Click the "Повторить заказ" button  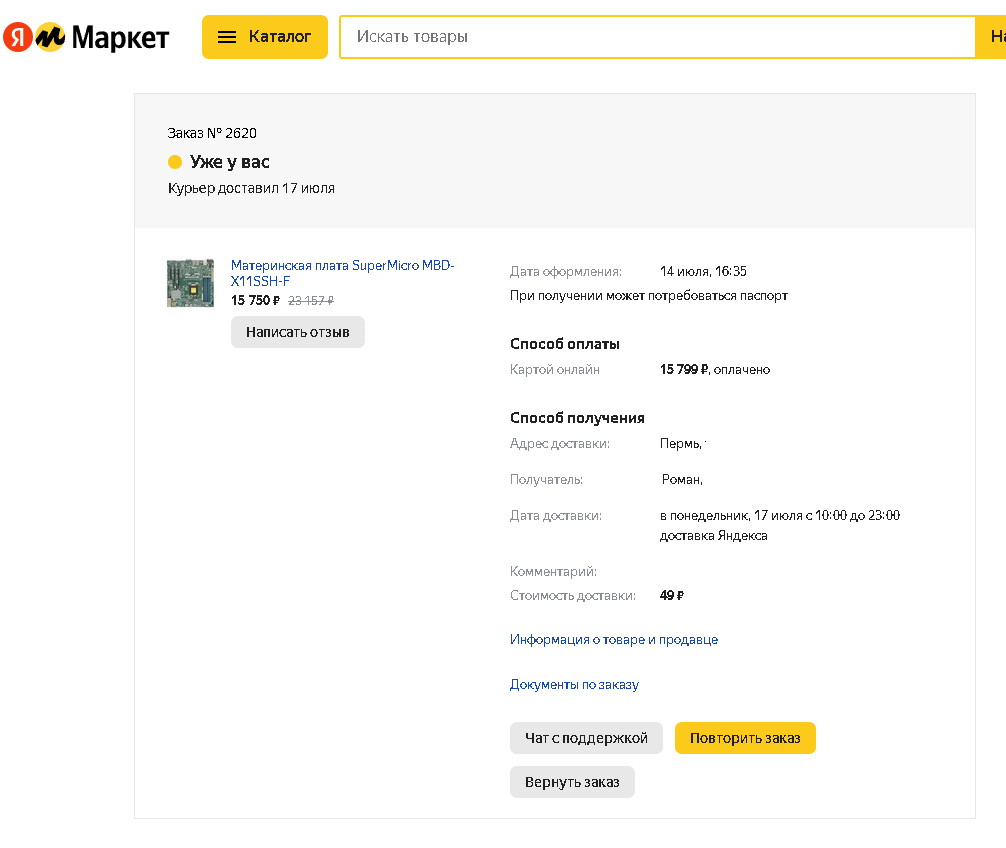click(x=745, y=738)
